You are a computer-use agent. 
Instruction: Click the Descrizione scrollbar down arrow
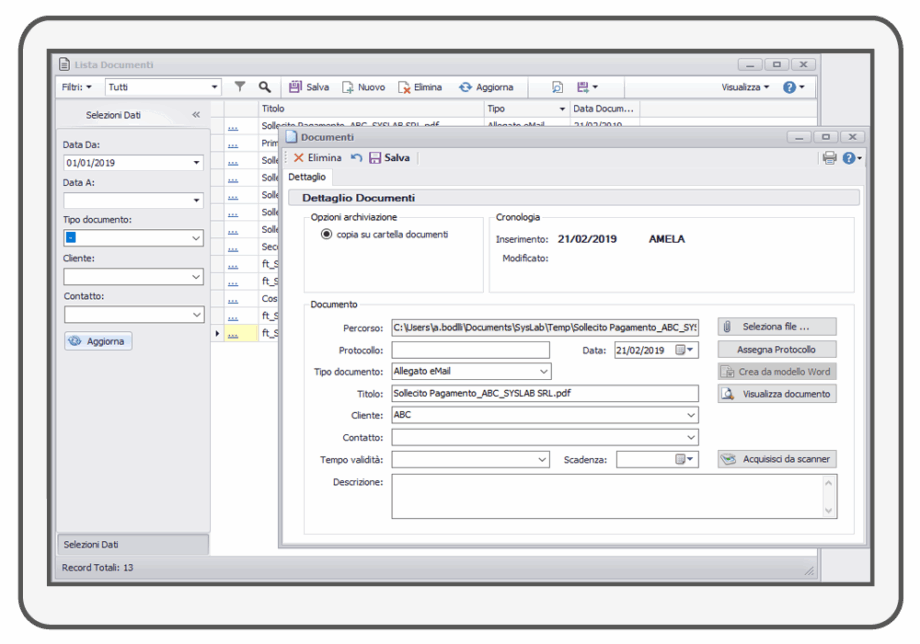828,510
